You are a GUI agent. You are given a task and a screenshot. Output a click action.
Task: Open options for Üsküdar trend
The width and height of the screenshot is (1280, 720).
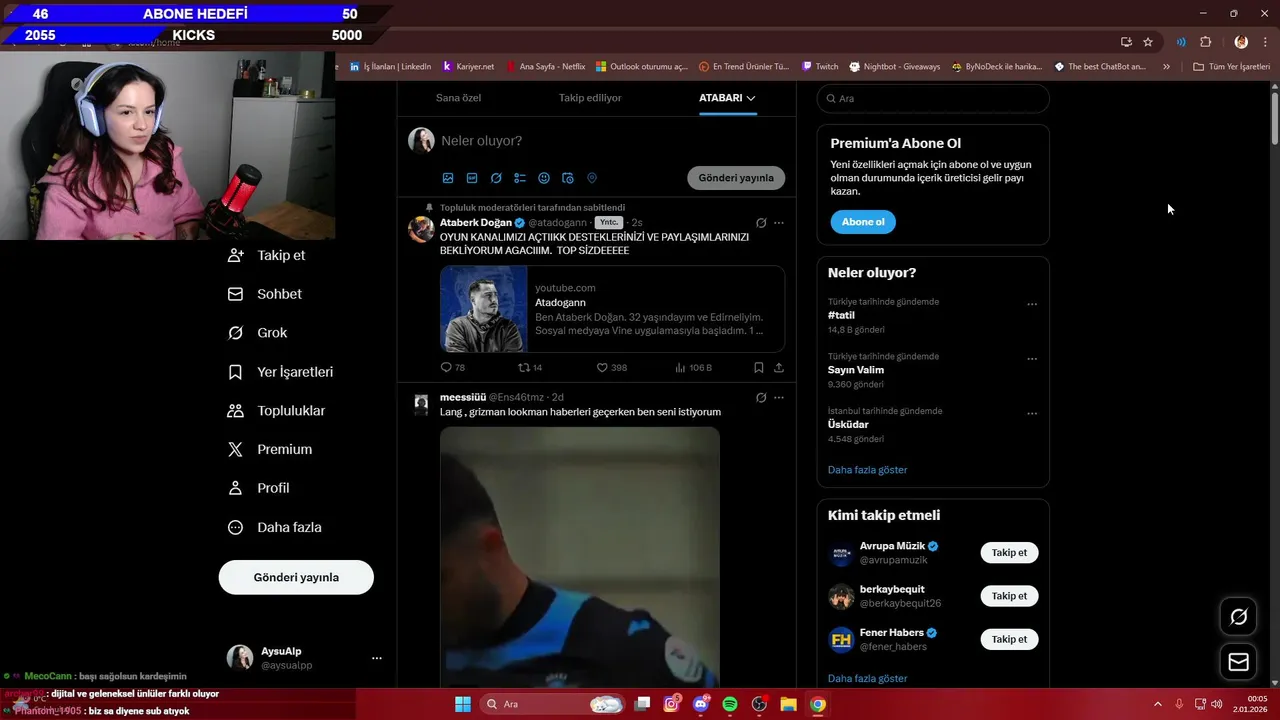pyautogui.click(x=1032, y=414)
